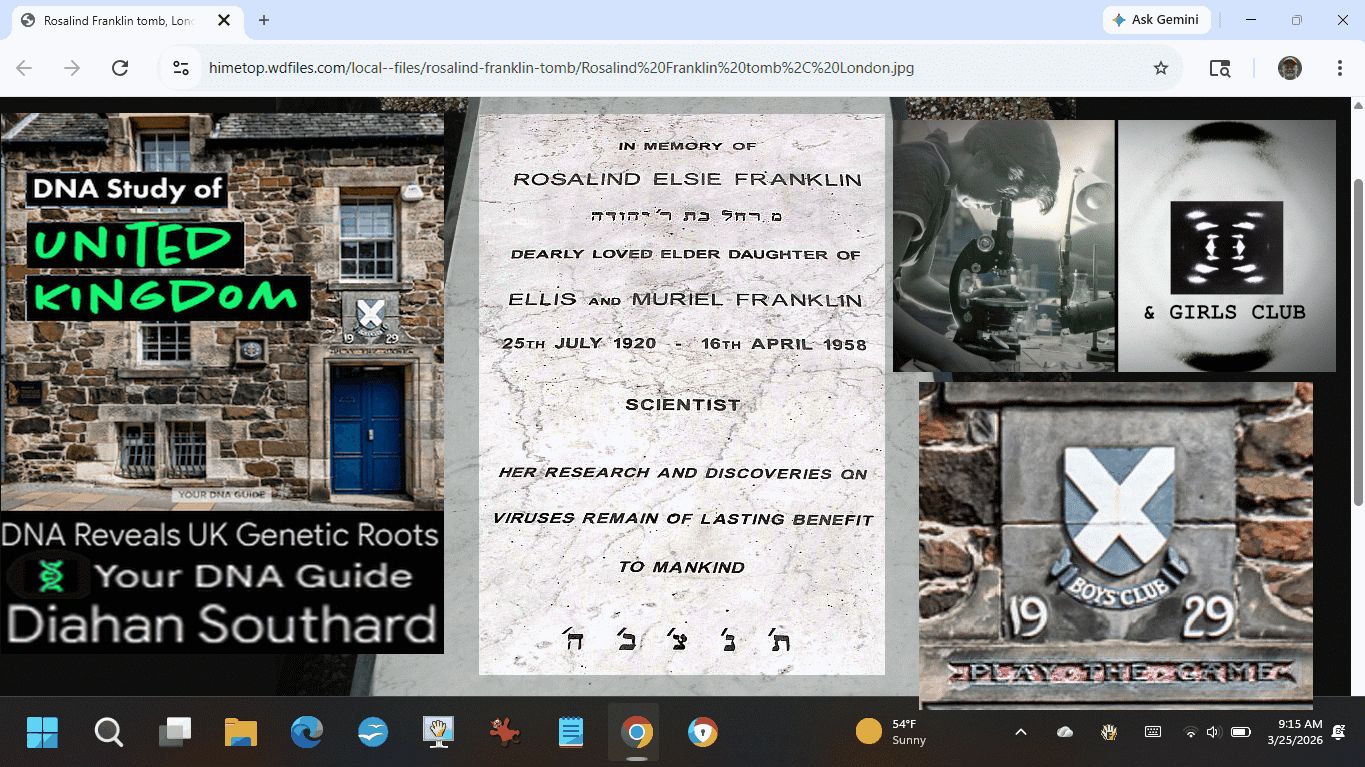The width and height of the screenshot is (1365, 767).
Task: Open the Windows Start menu
Action: click(42, 733)
